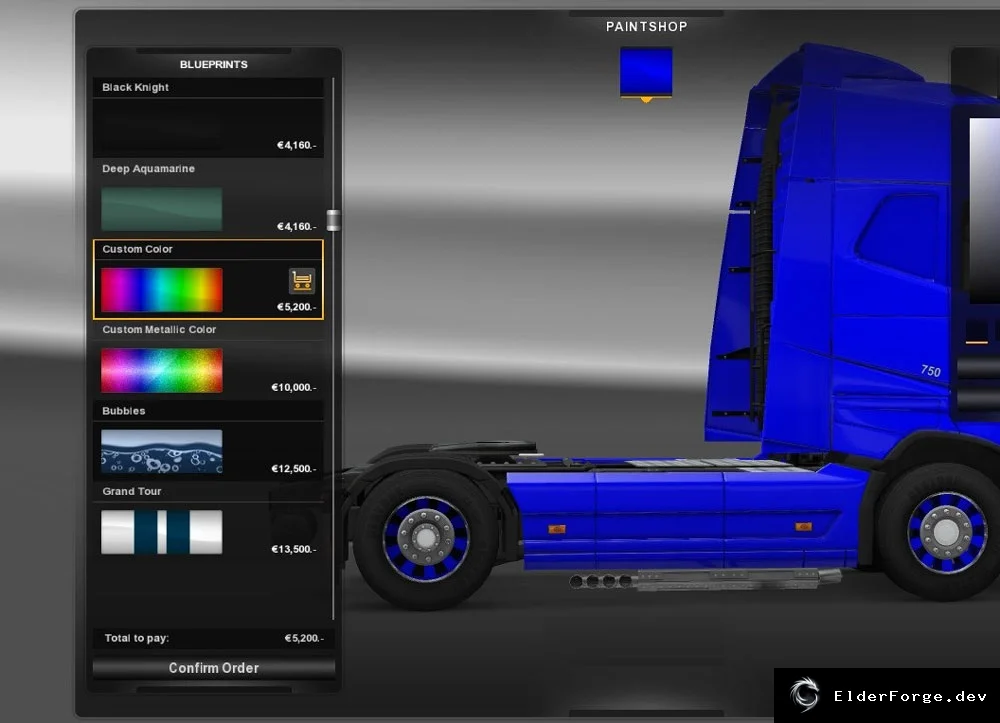
Task: Select the Bubbles paint job thumbnail
Action: 161,451
